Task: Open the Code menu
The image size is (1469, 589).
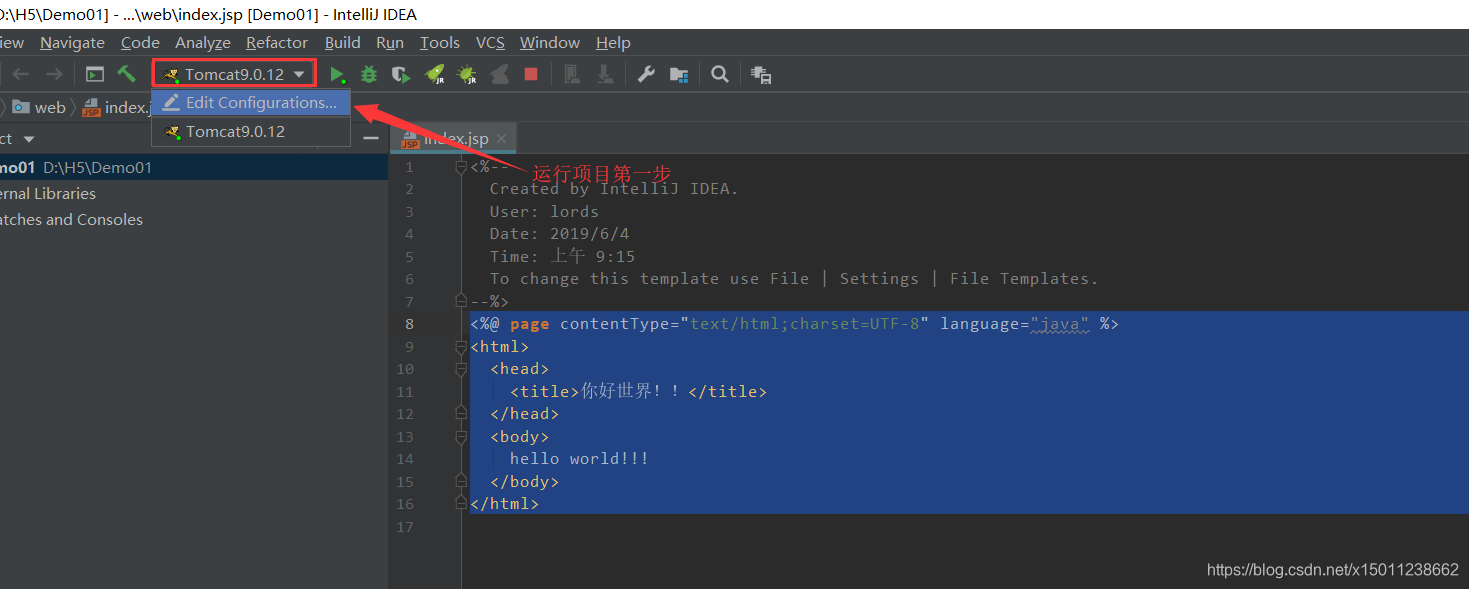Action: (140, 42)
